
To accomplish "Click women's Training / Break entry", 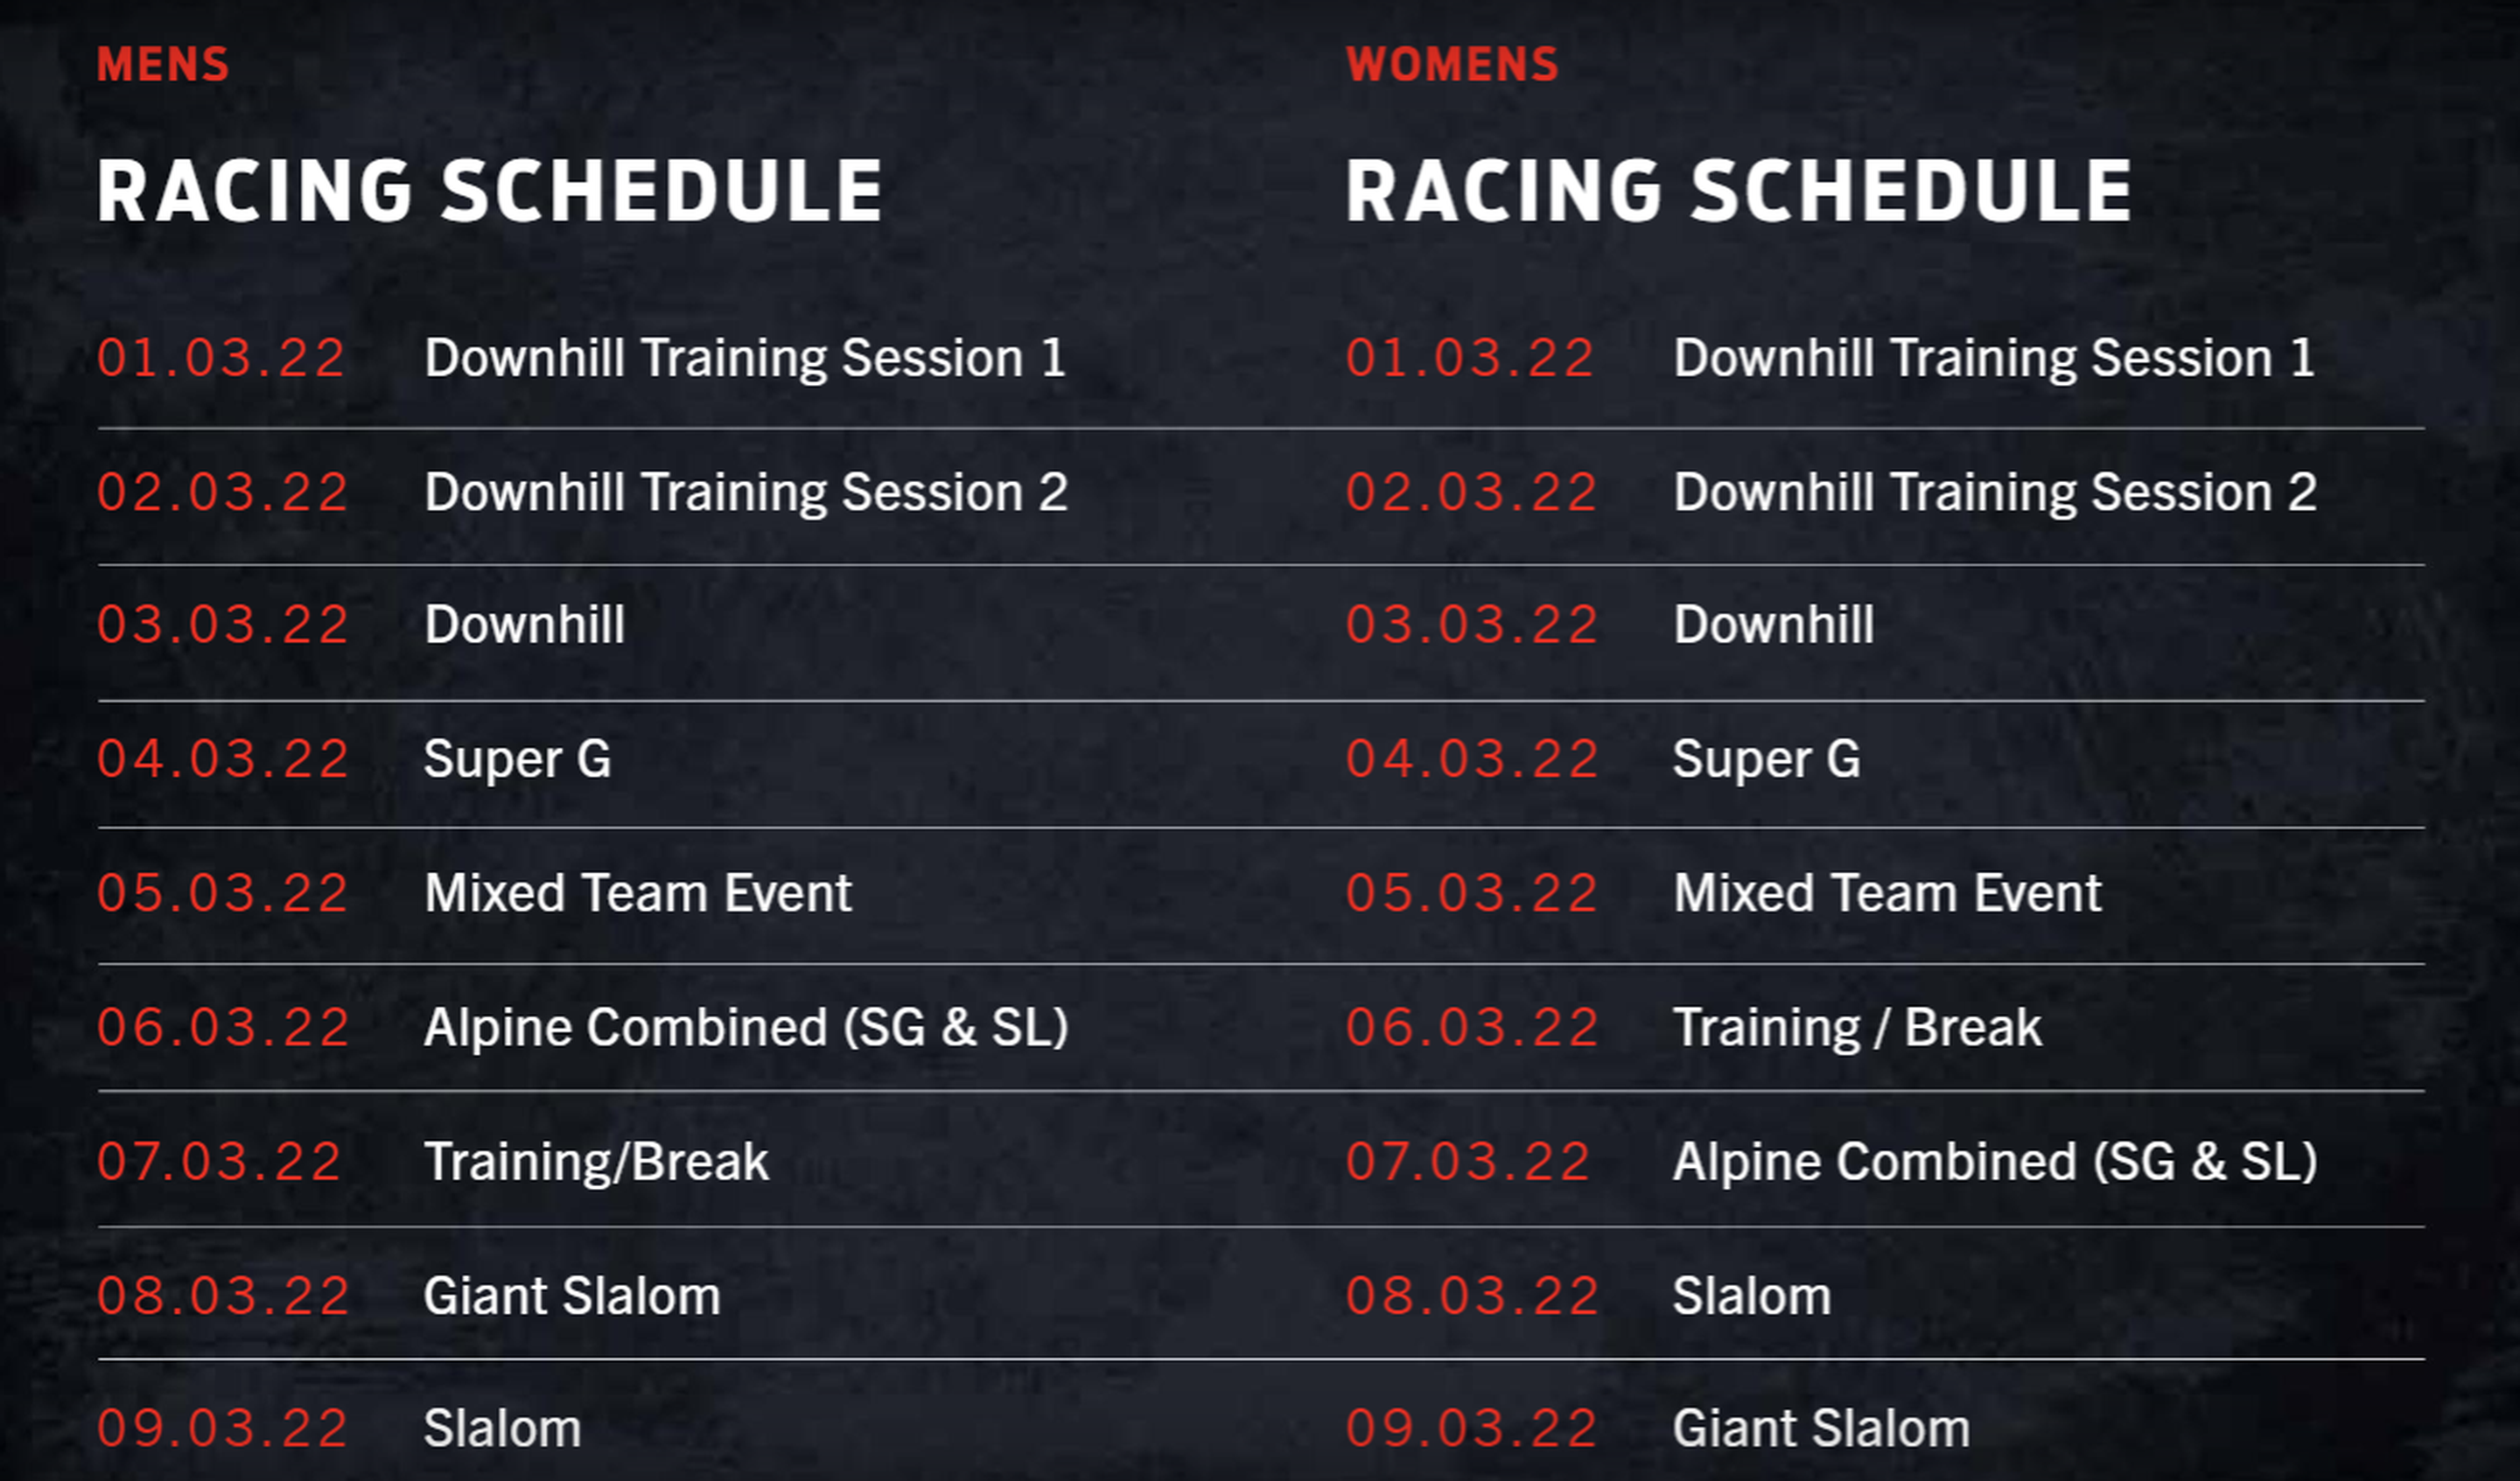I will tap(1857, 1027).
